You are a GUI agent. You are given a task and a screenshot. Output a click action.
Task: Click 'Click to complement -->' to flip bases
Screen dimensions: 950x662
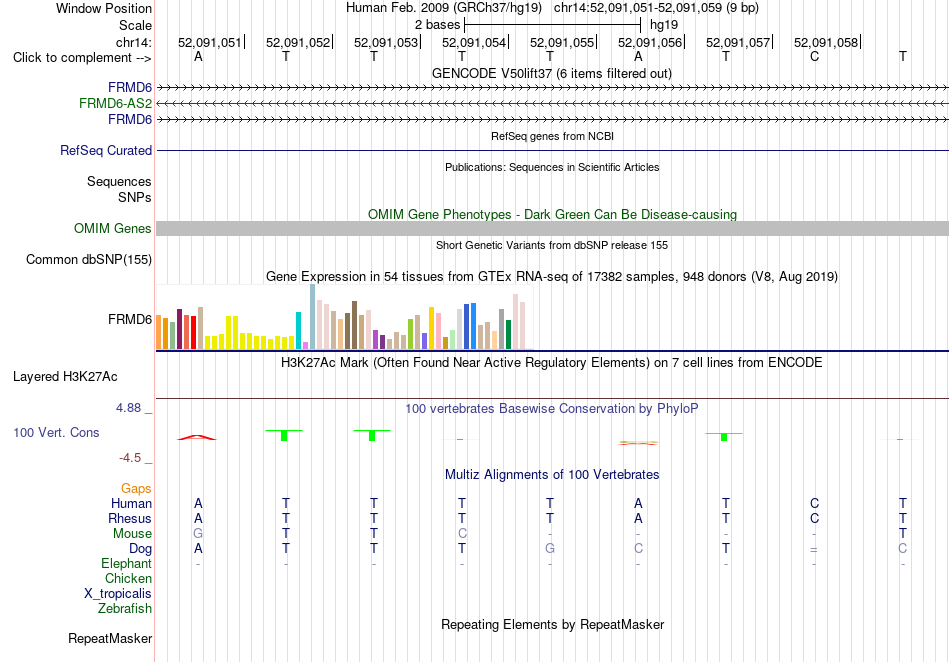(x=82, y=58)
